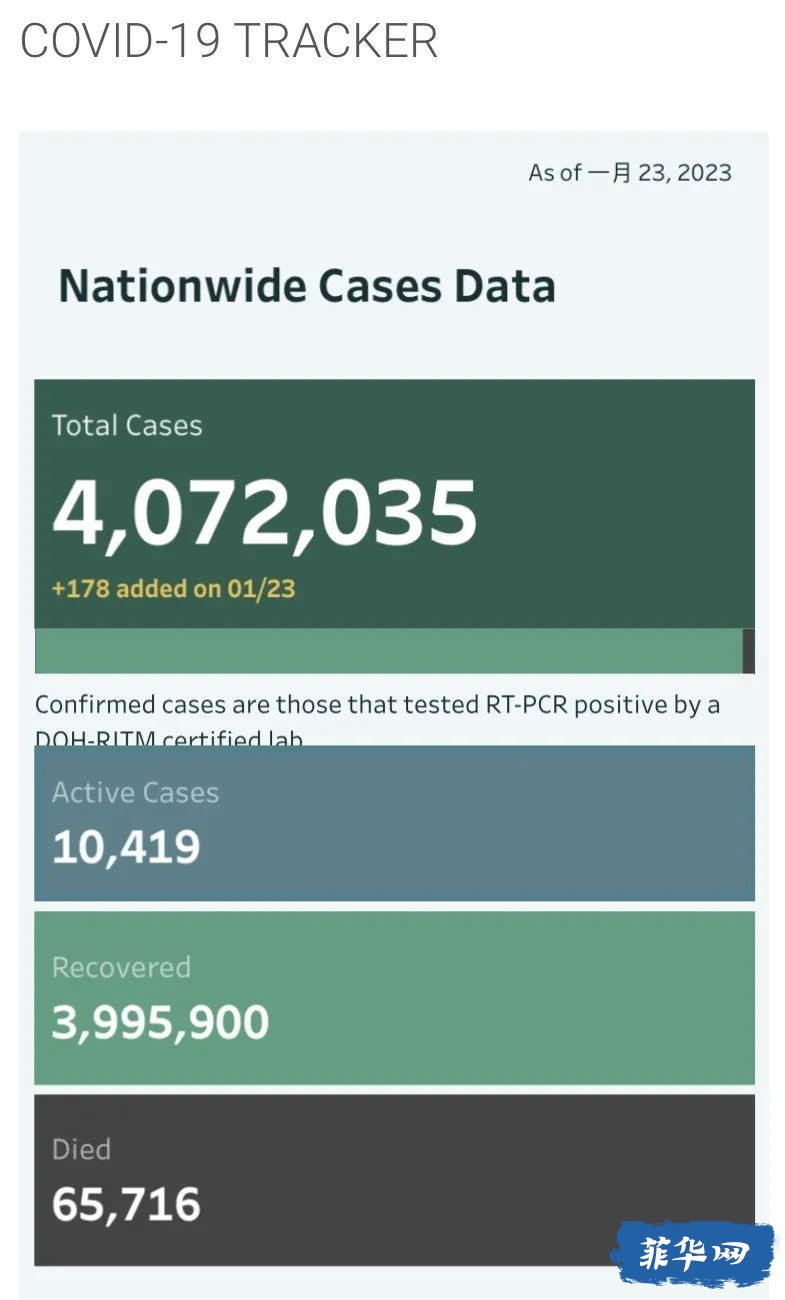785x1300 pixels.
Task: Select the Recovered green tile
Action: (x=394, y=997)
